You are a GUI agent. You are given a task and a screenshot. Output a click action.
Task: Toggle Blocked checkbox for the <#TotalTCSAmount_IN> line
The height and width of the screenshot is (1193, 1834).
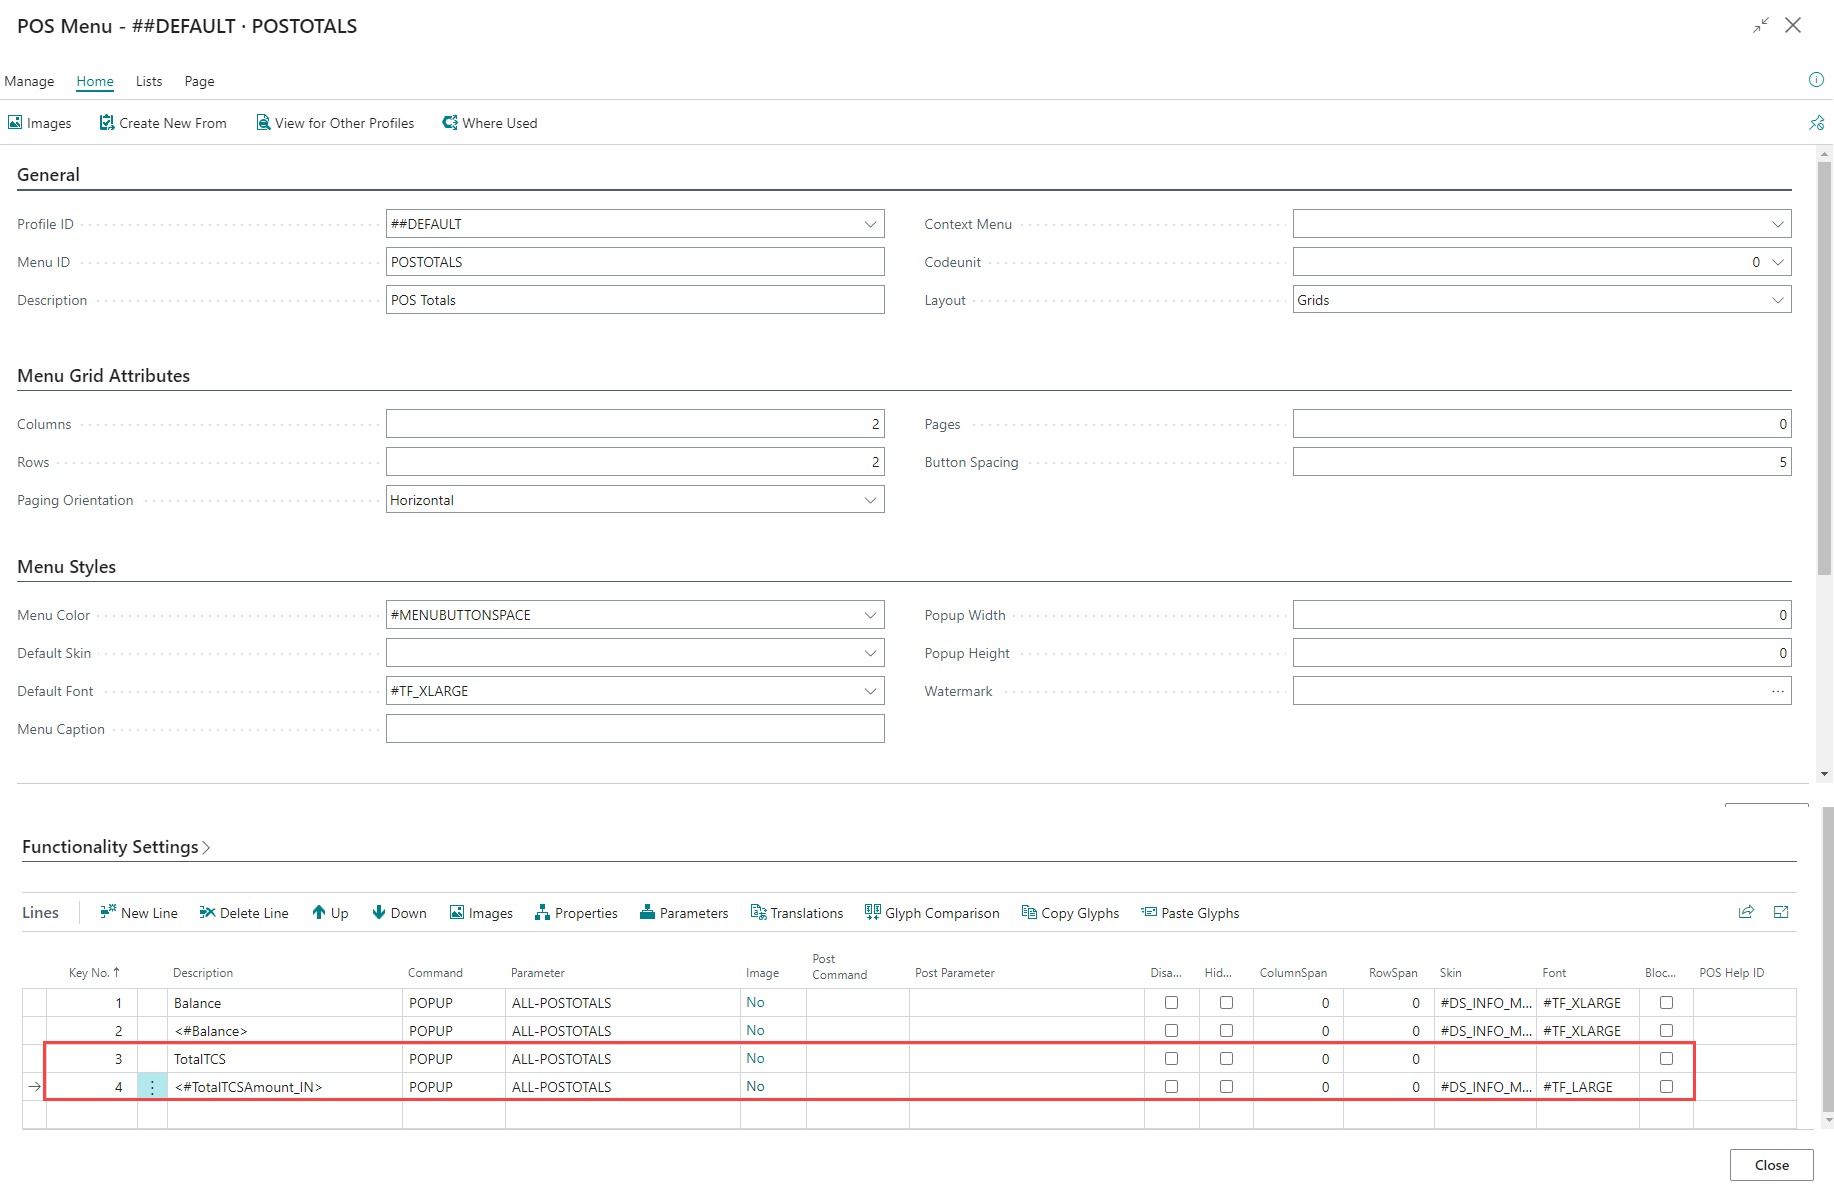pos(1666,1086)
